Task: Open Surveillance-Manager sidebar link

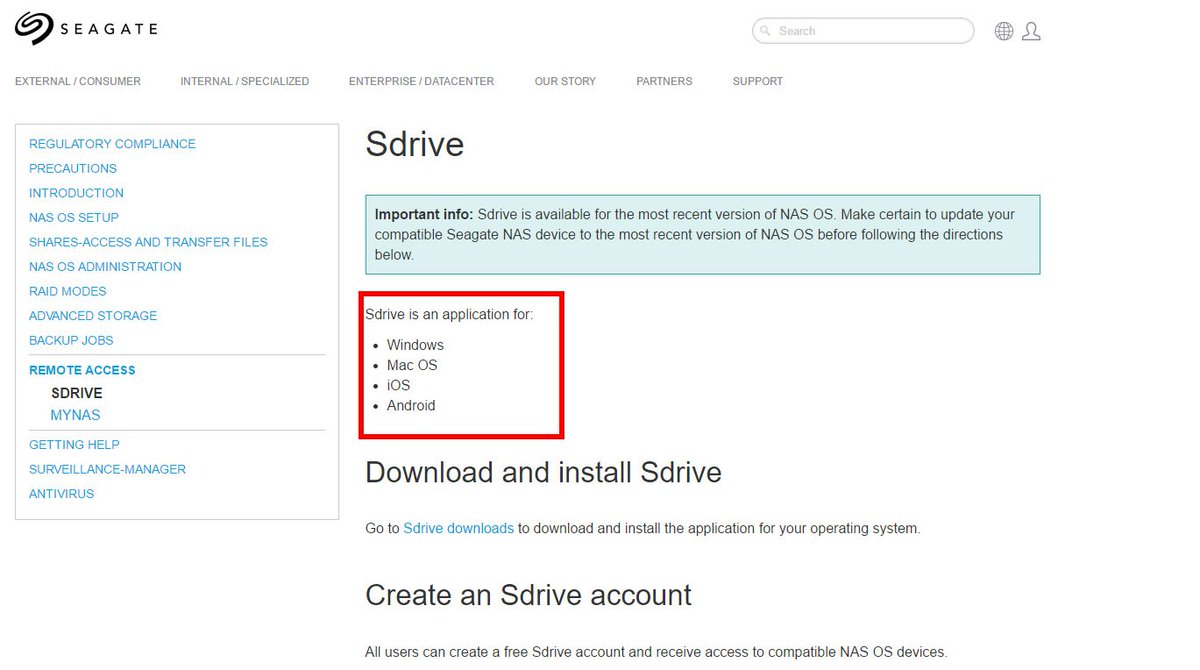Action: click(107, 469)
